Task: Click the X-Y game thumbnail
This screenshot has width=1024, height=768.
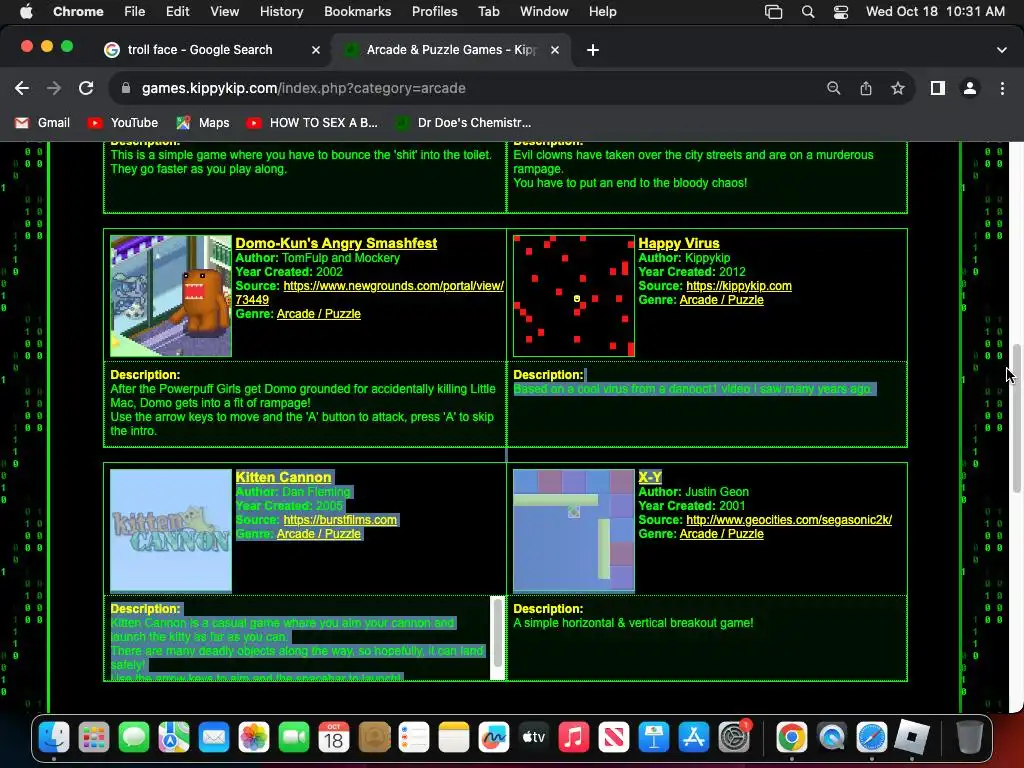Action: [574, 530]
